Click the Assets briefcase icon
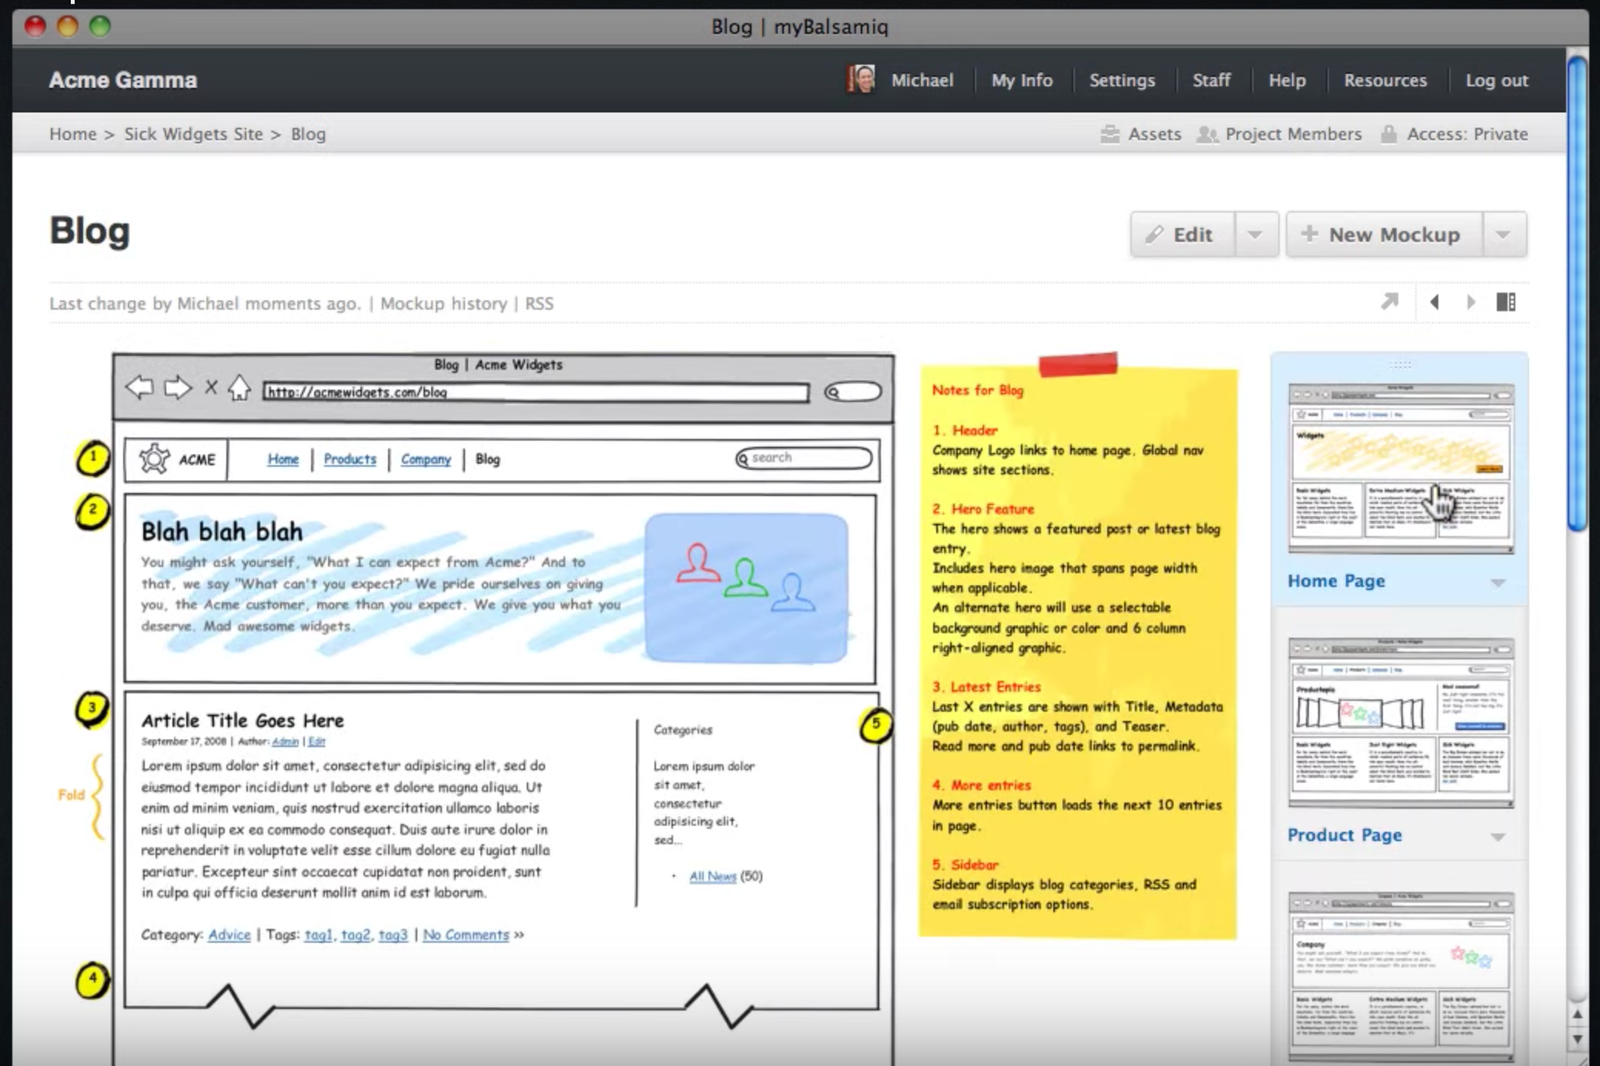The width and height of the screenshot is (1600, 1066). pyautogui.click(x=1110, y=134)
